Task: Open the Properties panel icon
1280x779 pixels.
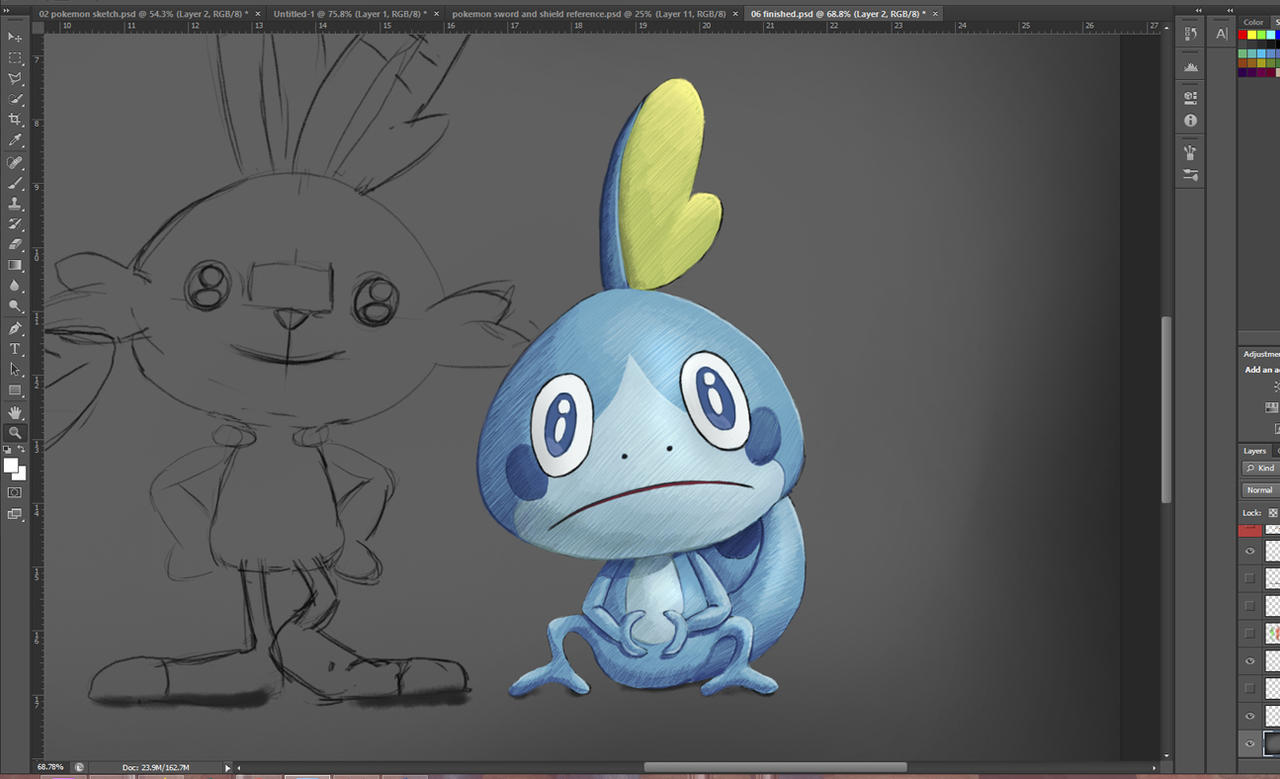Action: [x=1190, y=98]
